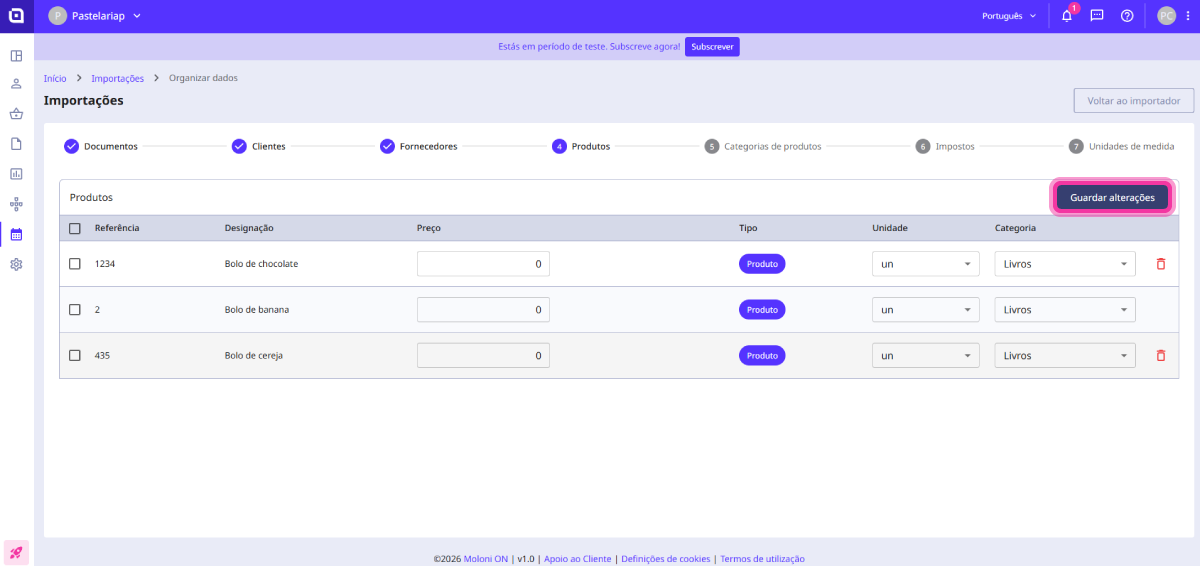Open the chat messages icon

tap(1097, 16)
